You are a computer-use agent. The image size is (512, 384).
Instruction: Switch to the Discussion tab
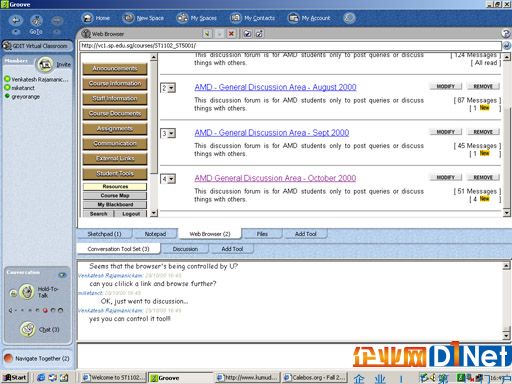click(185, 249)
